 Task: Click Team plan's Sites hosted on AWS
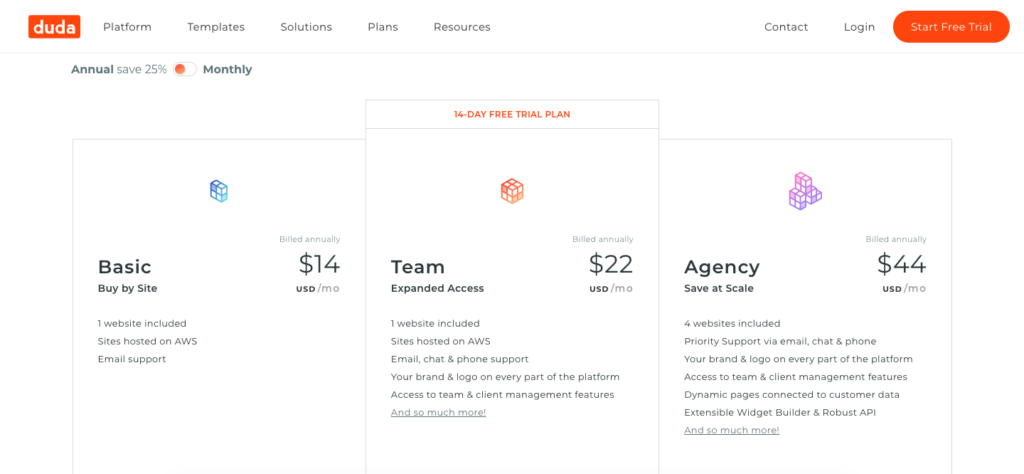click(x=440, y=341)
